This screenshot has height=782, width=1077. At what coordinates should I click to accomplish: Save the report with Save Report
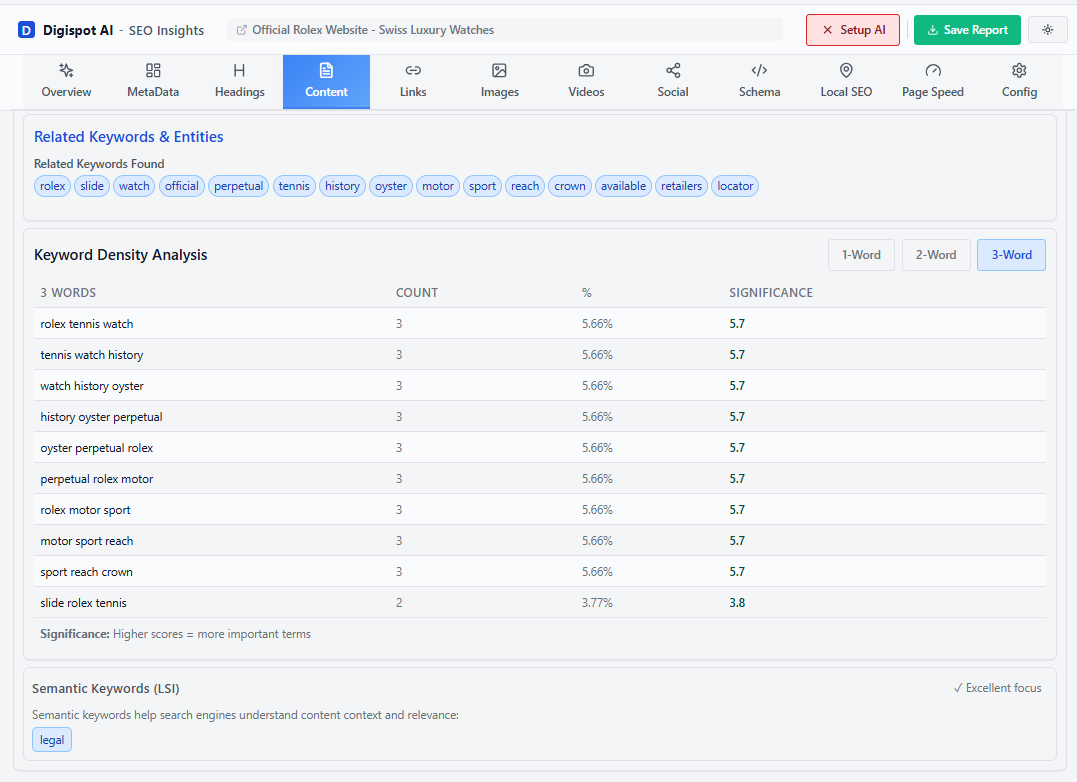(x=966, y=29)
